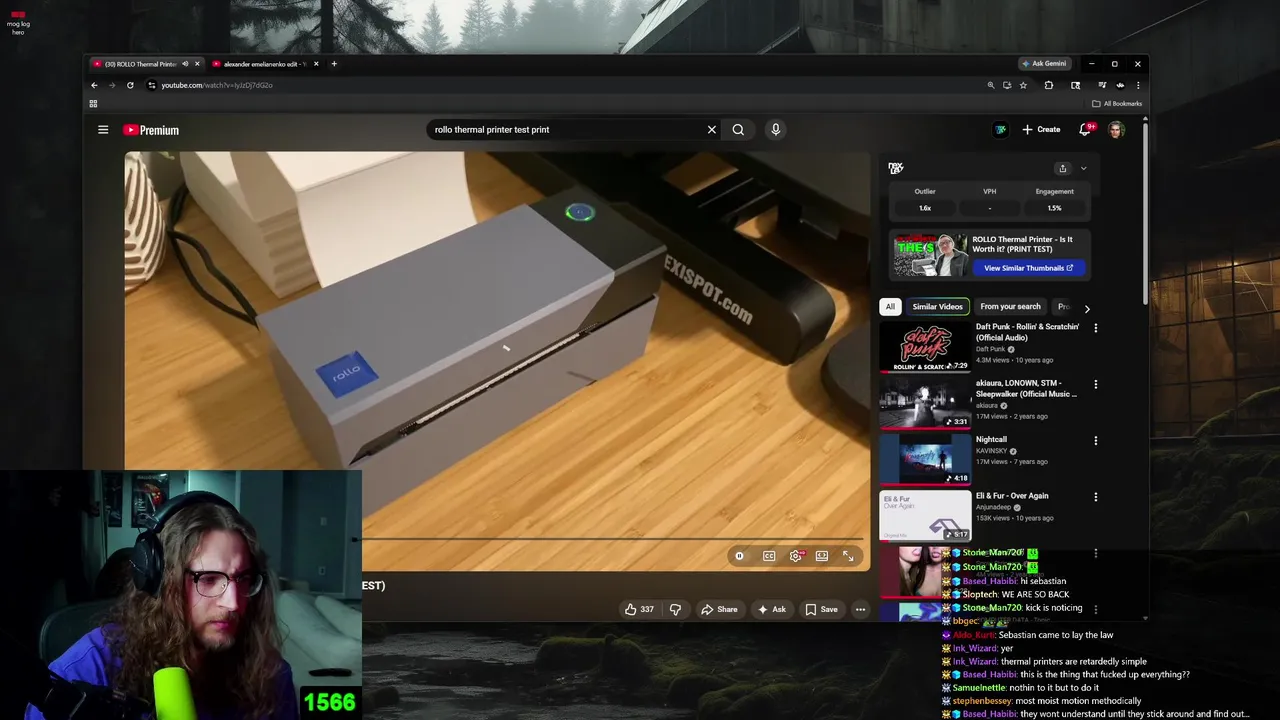The height and width of the screenshot is (720, 1280).
Task: Open Anjunadeep channel name link
Action: click(994, 507)
